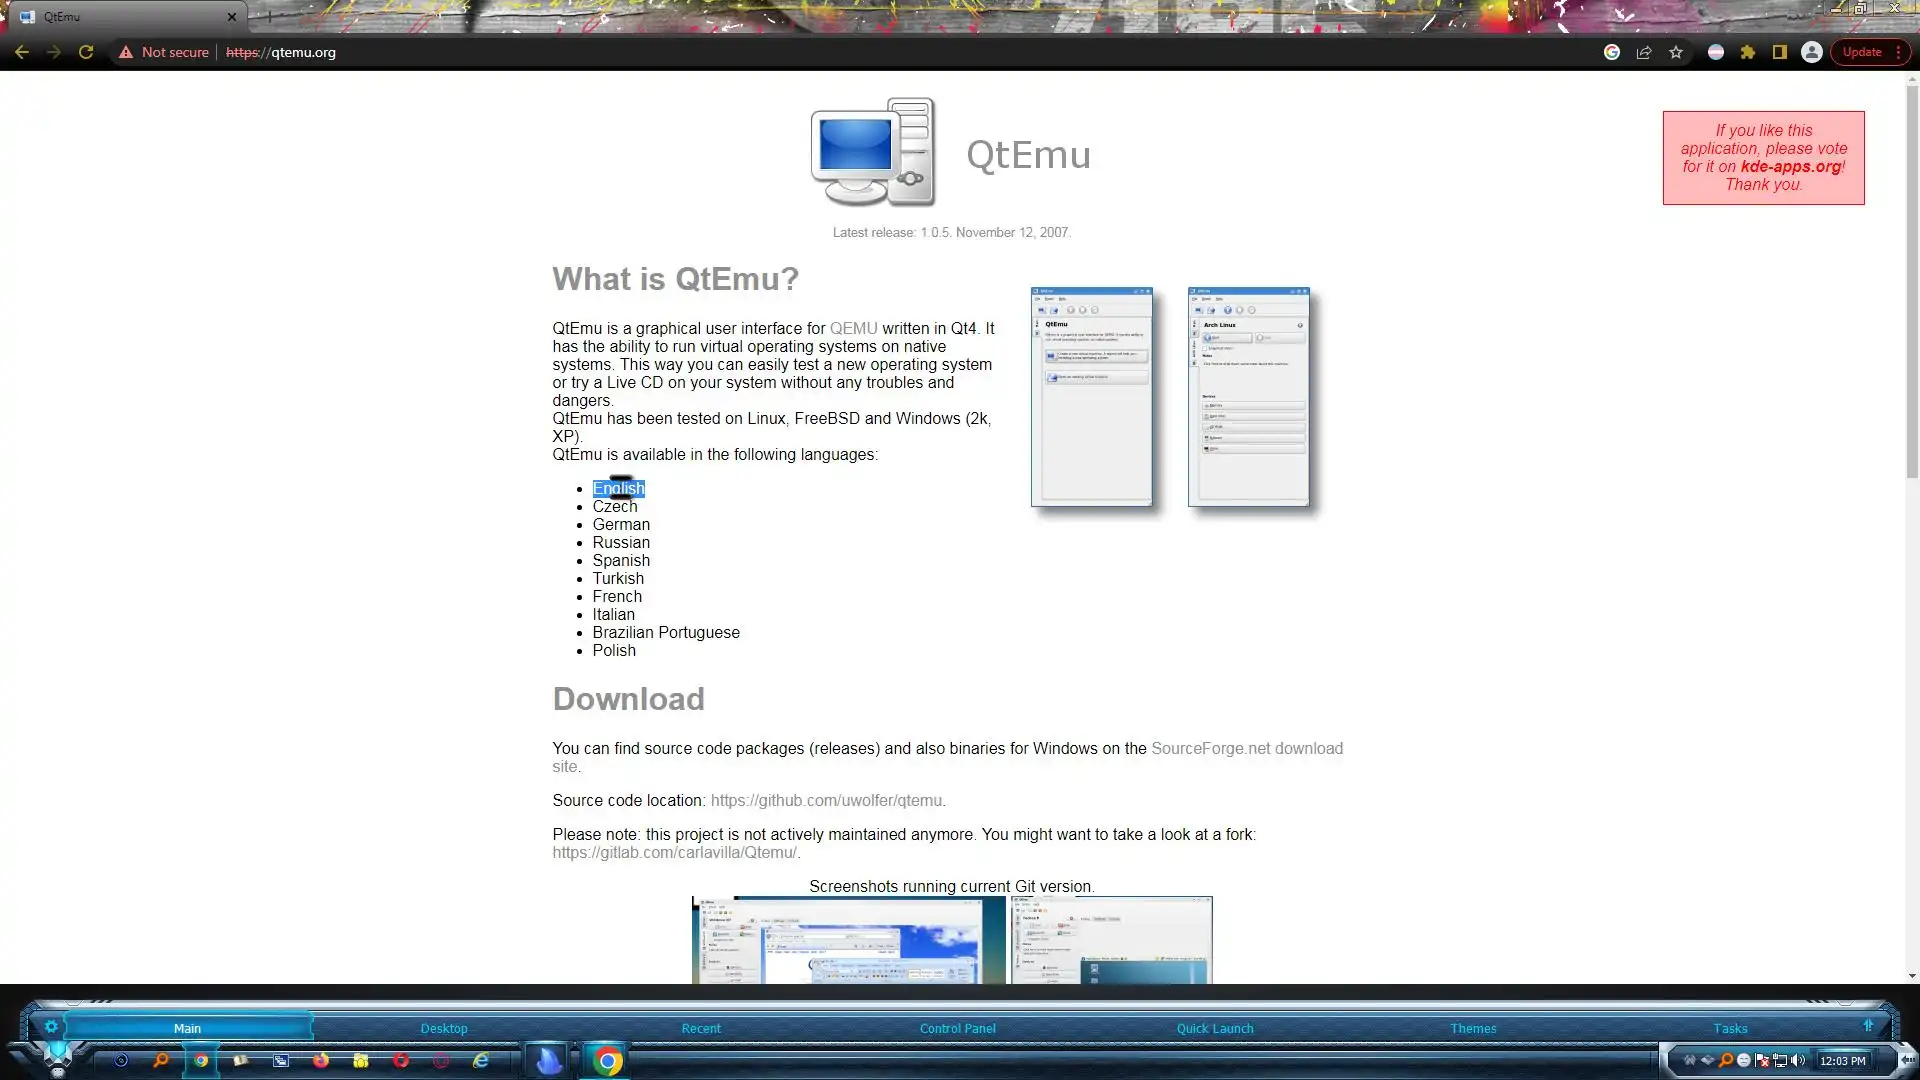Open the SourceForge.net download site link
The image size is (1920, 1080).
point(1246,748)
